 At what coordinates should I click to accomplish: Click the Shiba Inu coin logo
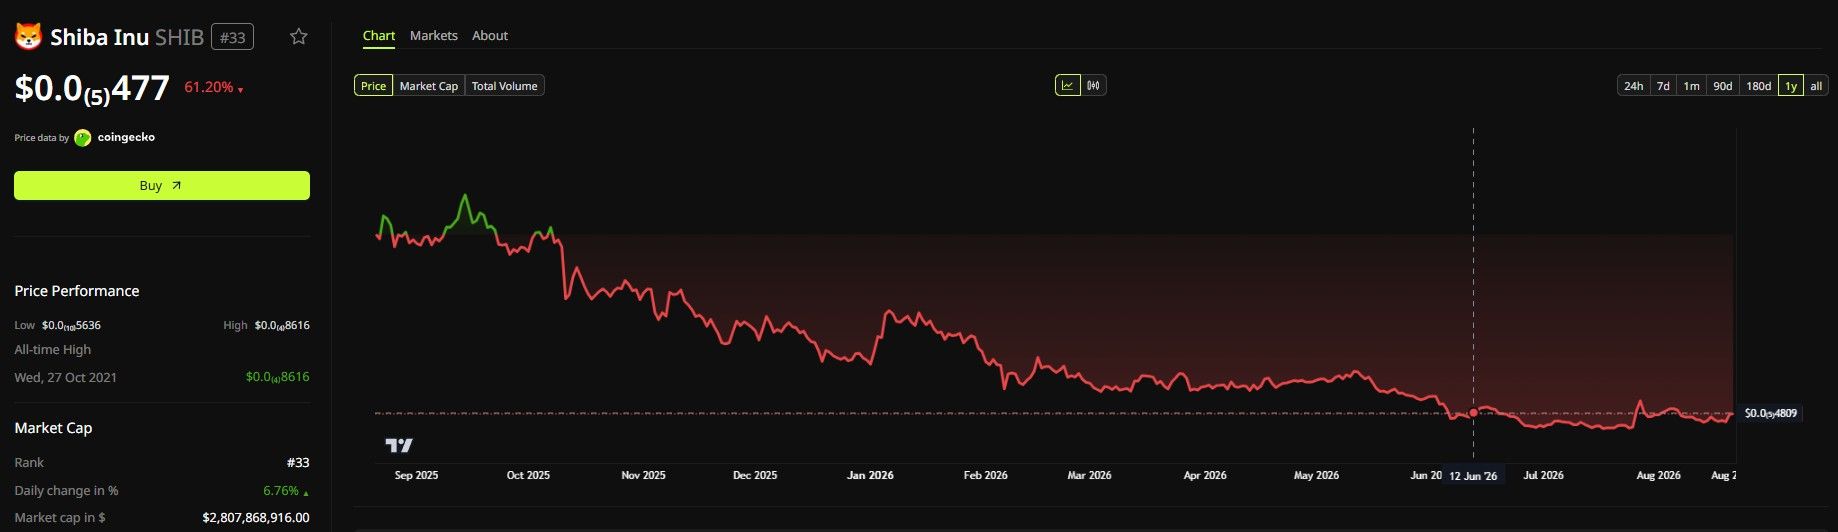(x=28, y=37)
